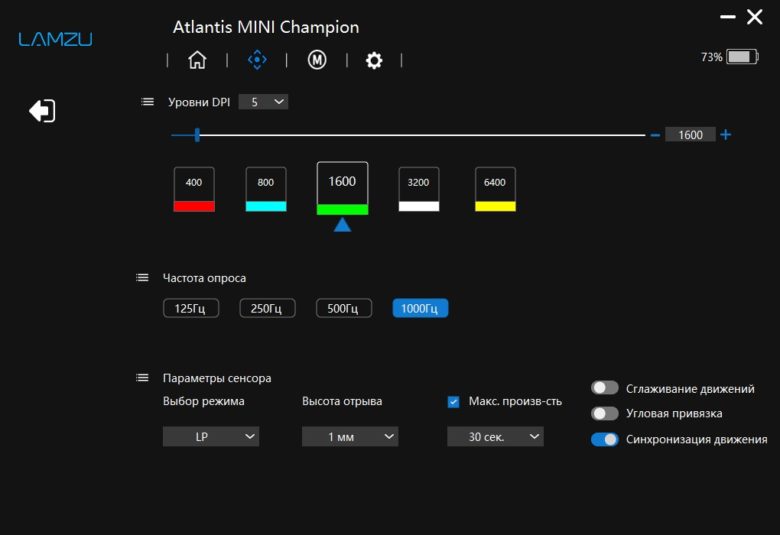Image resolution: width=780 pixels, height=535 pixels.
Task: Open the 30 сек. dropdown
Action: tap(495, 436)
